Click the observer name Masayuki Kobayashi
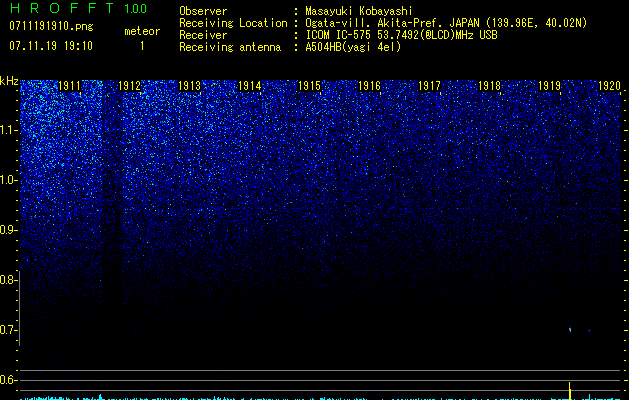Image resolution: width=629 pixels, height=400 pixels. [359, 11]
